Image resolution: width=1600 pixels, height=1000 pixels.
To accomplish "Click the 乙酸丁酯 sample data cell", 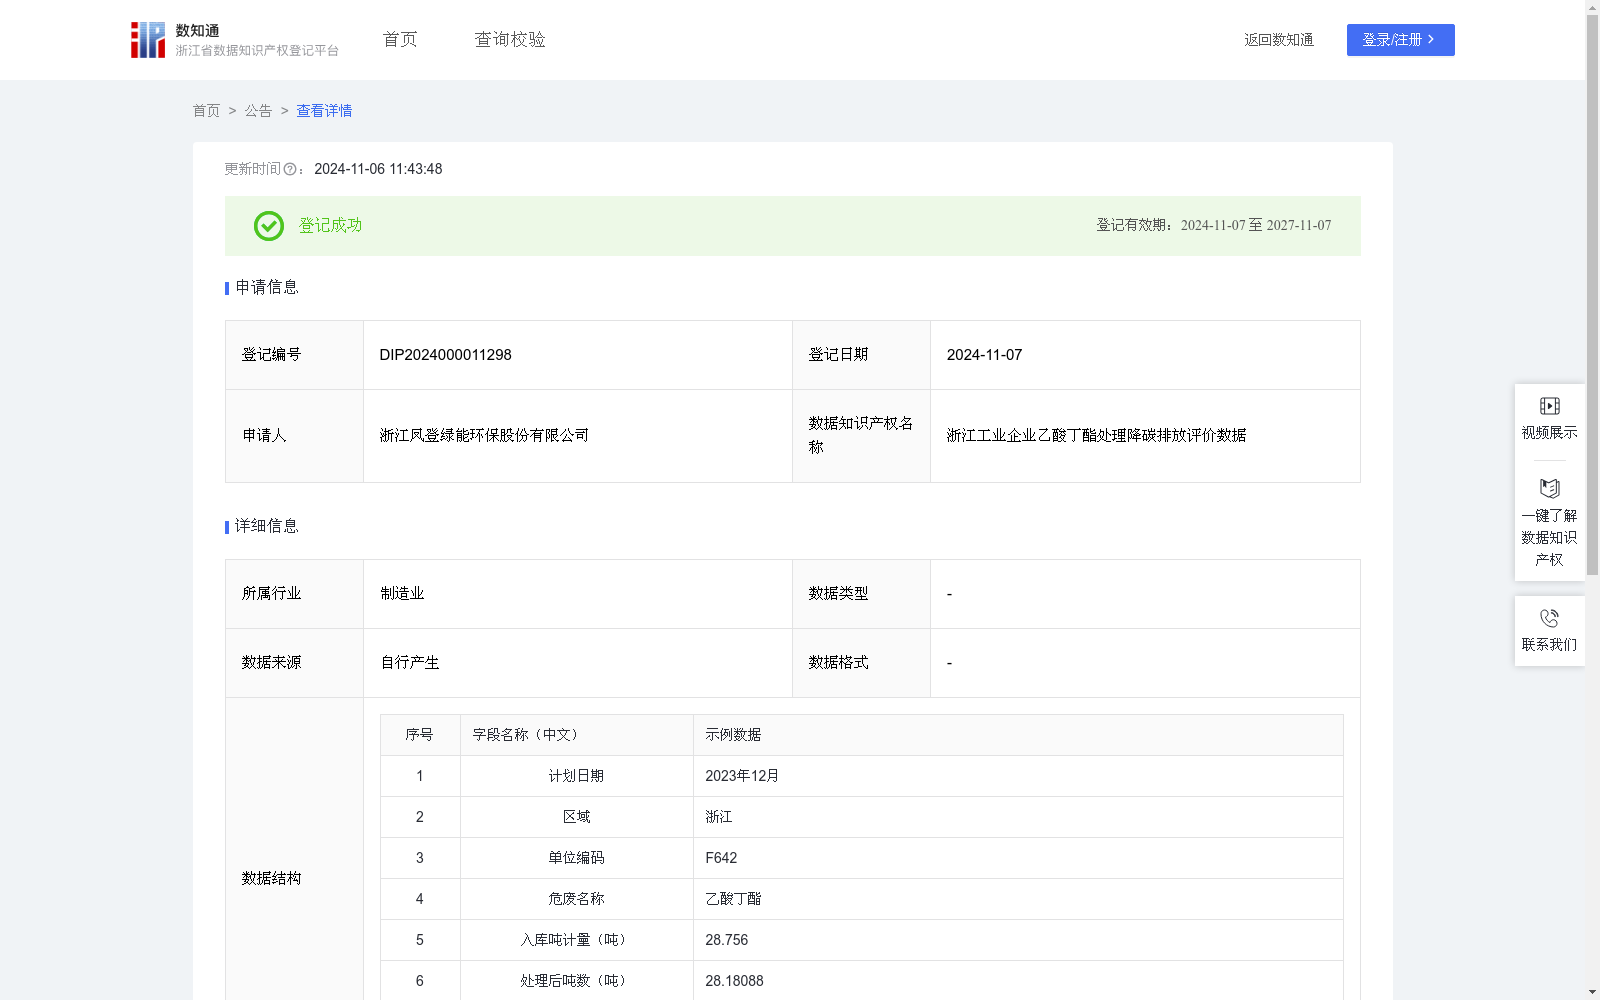I will point(1018,899).
